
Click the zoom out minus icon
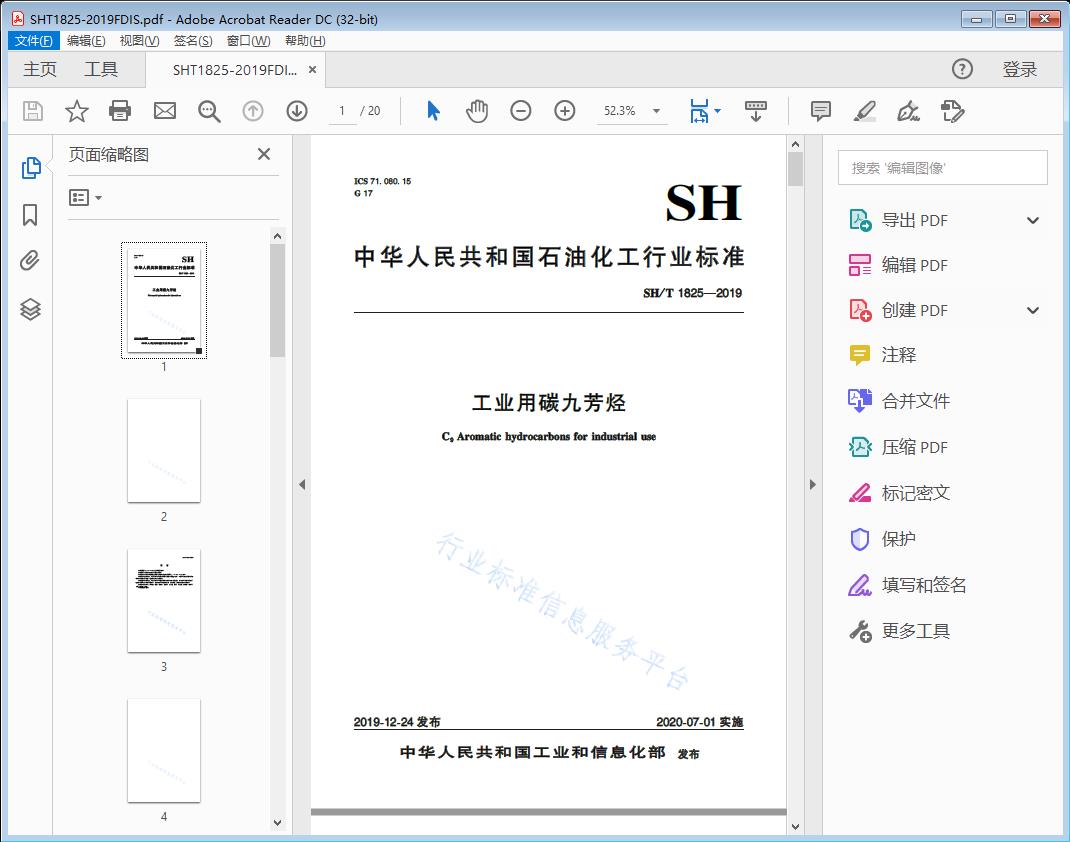click(521, 111)
